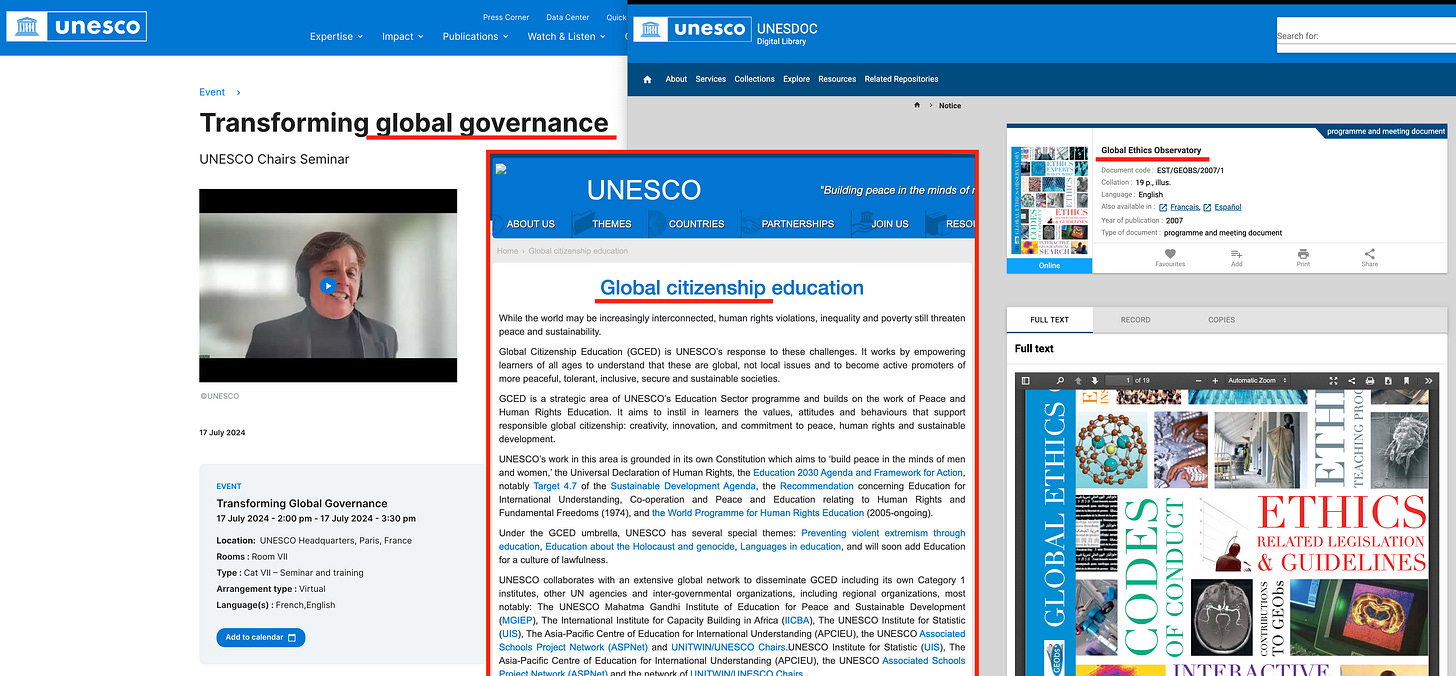Click the Add to list icon
Viewport: 1456px width, 676px height.
coord(1237,254)
